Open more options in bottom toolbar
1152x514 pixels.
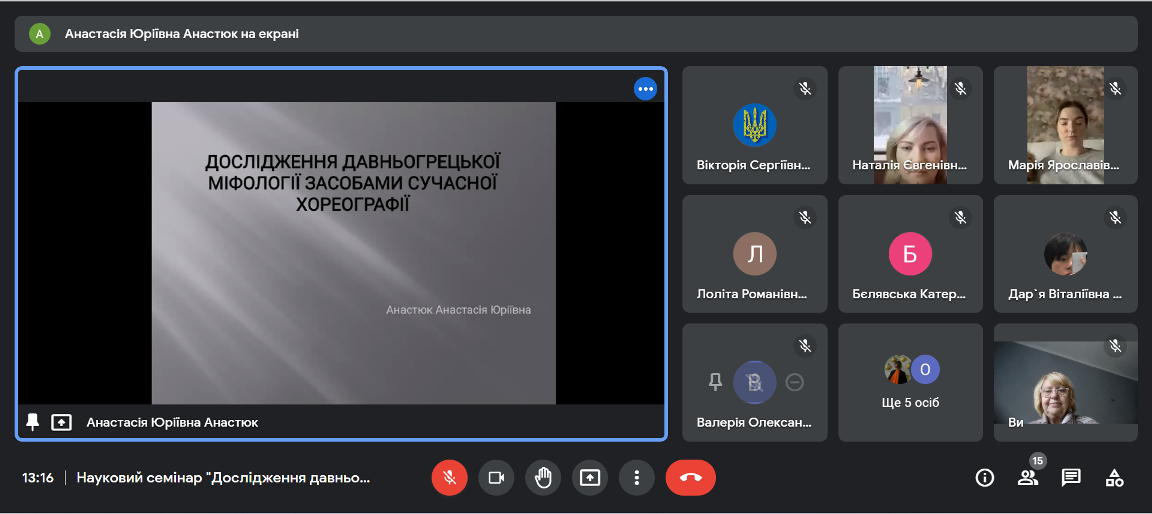[x=636, y=478]
